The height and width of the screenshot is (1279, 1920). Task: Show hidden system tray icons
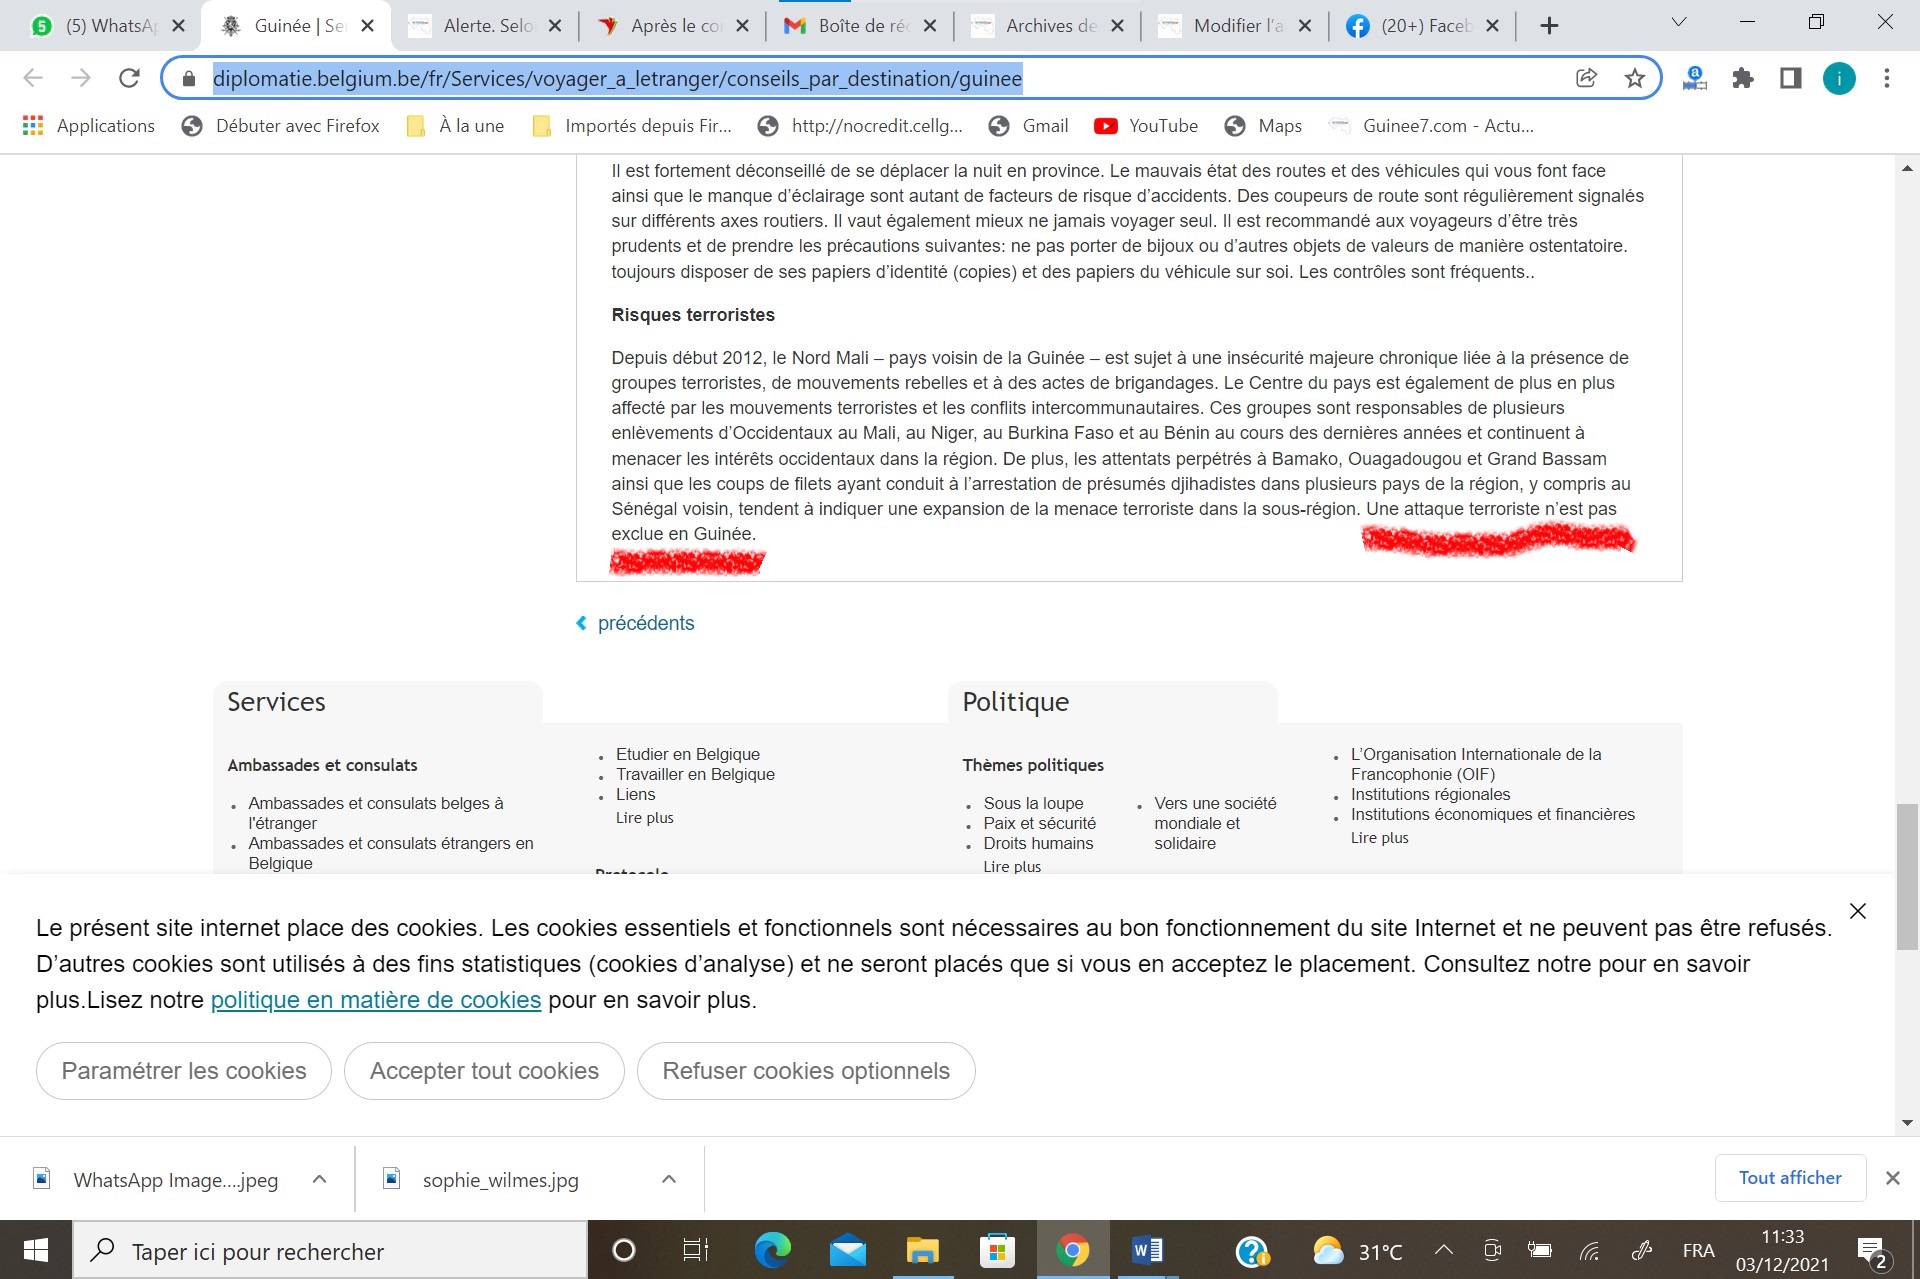[x=1443, y=1250]
